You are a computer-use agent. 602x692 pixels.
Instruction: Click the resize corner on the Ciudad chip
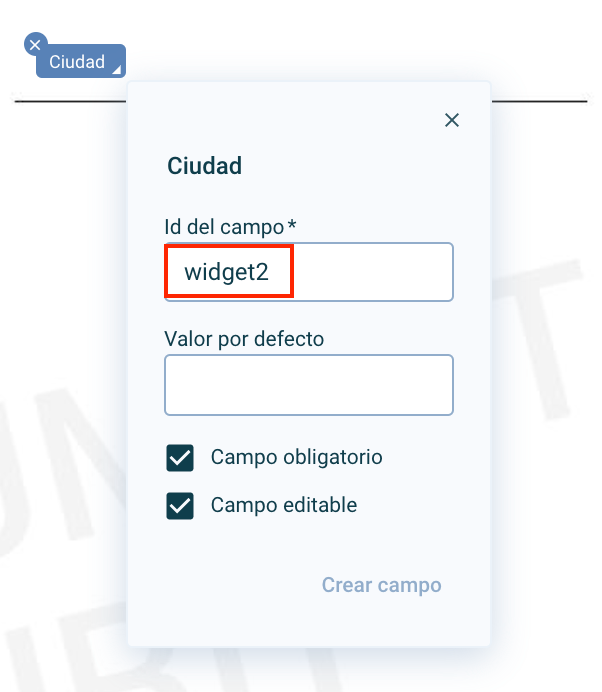[x=117, y=69]
